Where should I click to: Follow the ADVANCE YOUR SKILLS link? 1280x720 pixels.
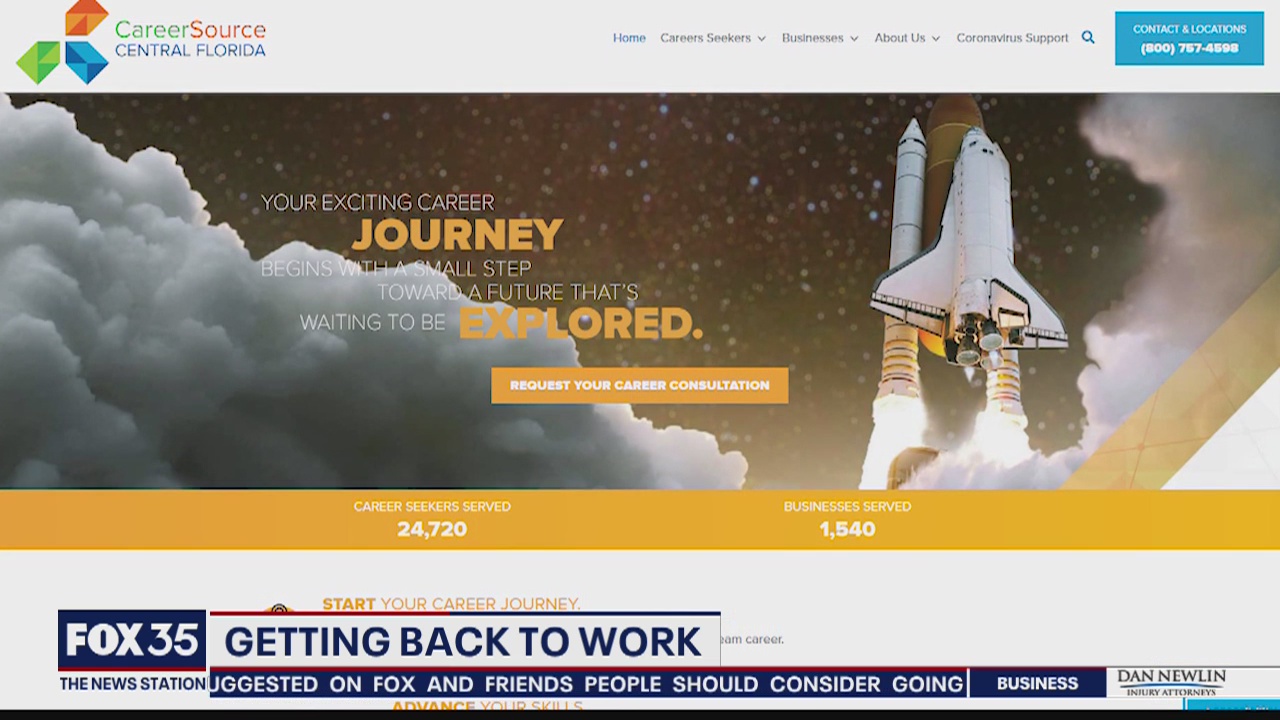(x=488, y=706)
